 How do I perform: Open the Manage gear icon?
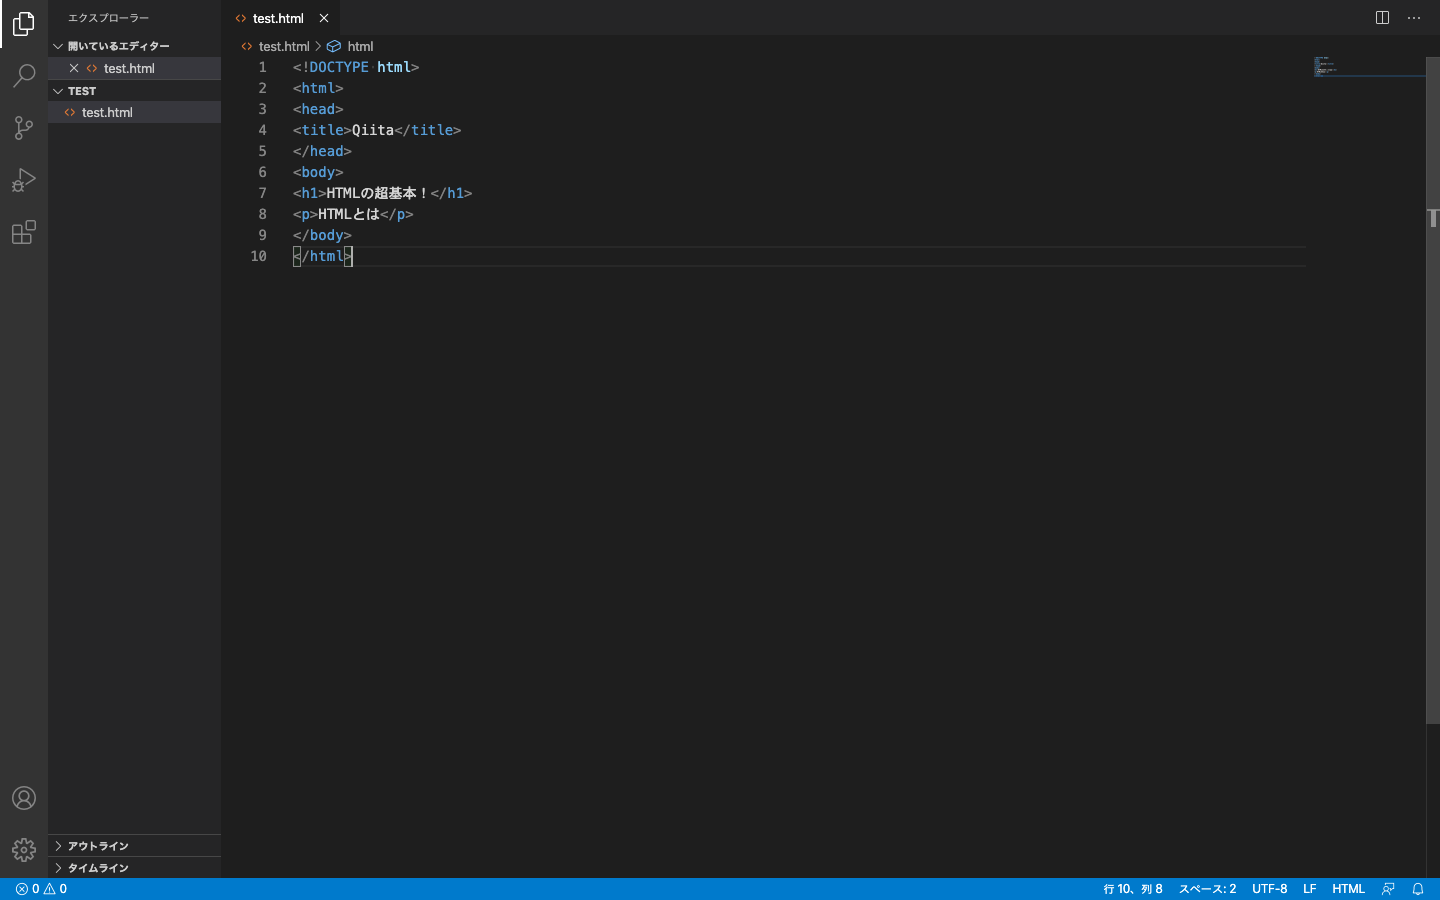(x=24, y=850)
